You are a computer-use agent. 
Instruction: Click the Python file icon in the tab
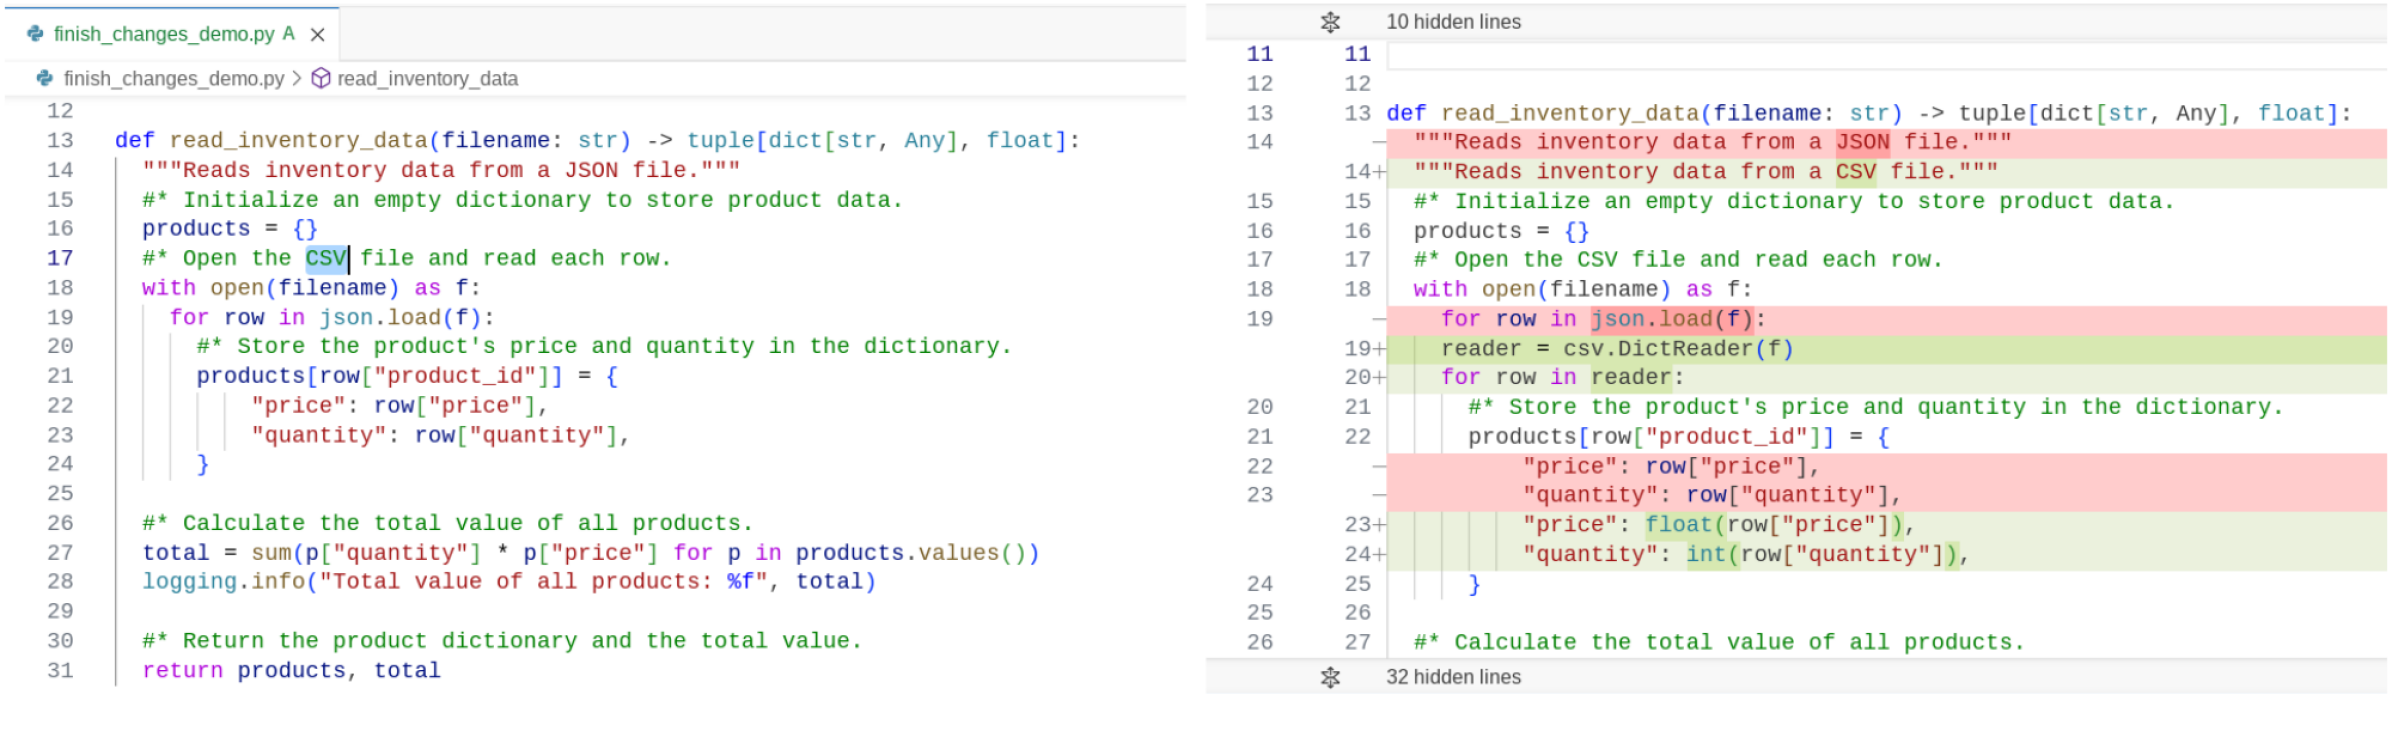point(35,34)
